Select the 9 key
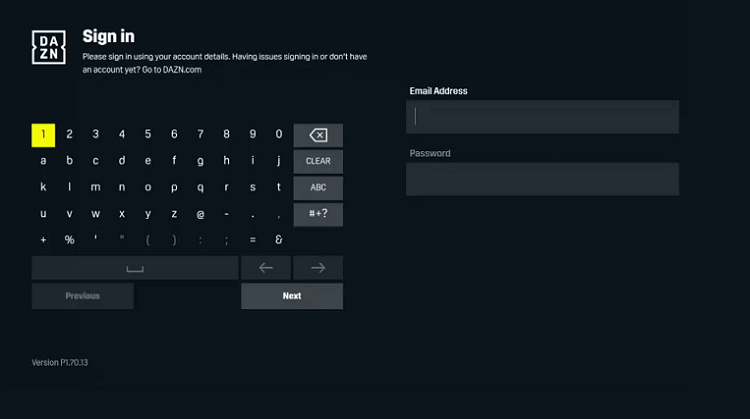The width and height of the screenshot is (750, 419). [x=253, y=135]
